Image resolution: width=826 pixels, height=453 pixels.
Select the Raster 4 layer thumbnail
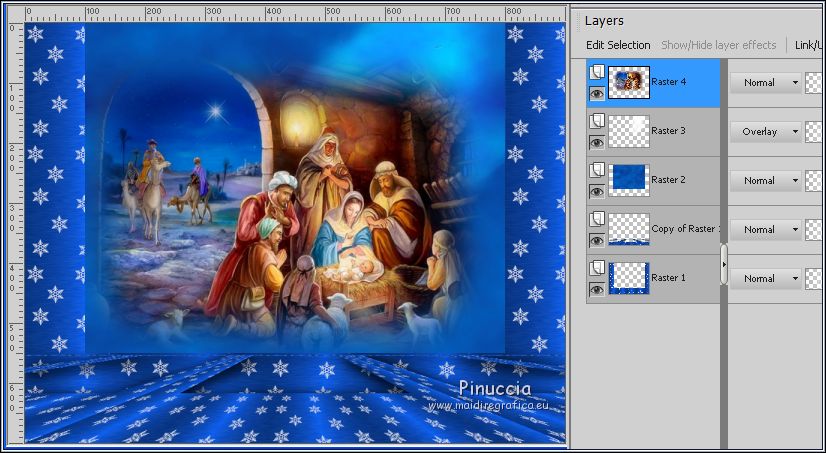(629, 82)
